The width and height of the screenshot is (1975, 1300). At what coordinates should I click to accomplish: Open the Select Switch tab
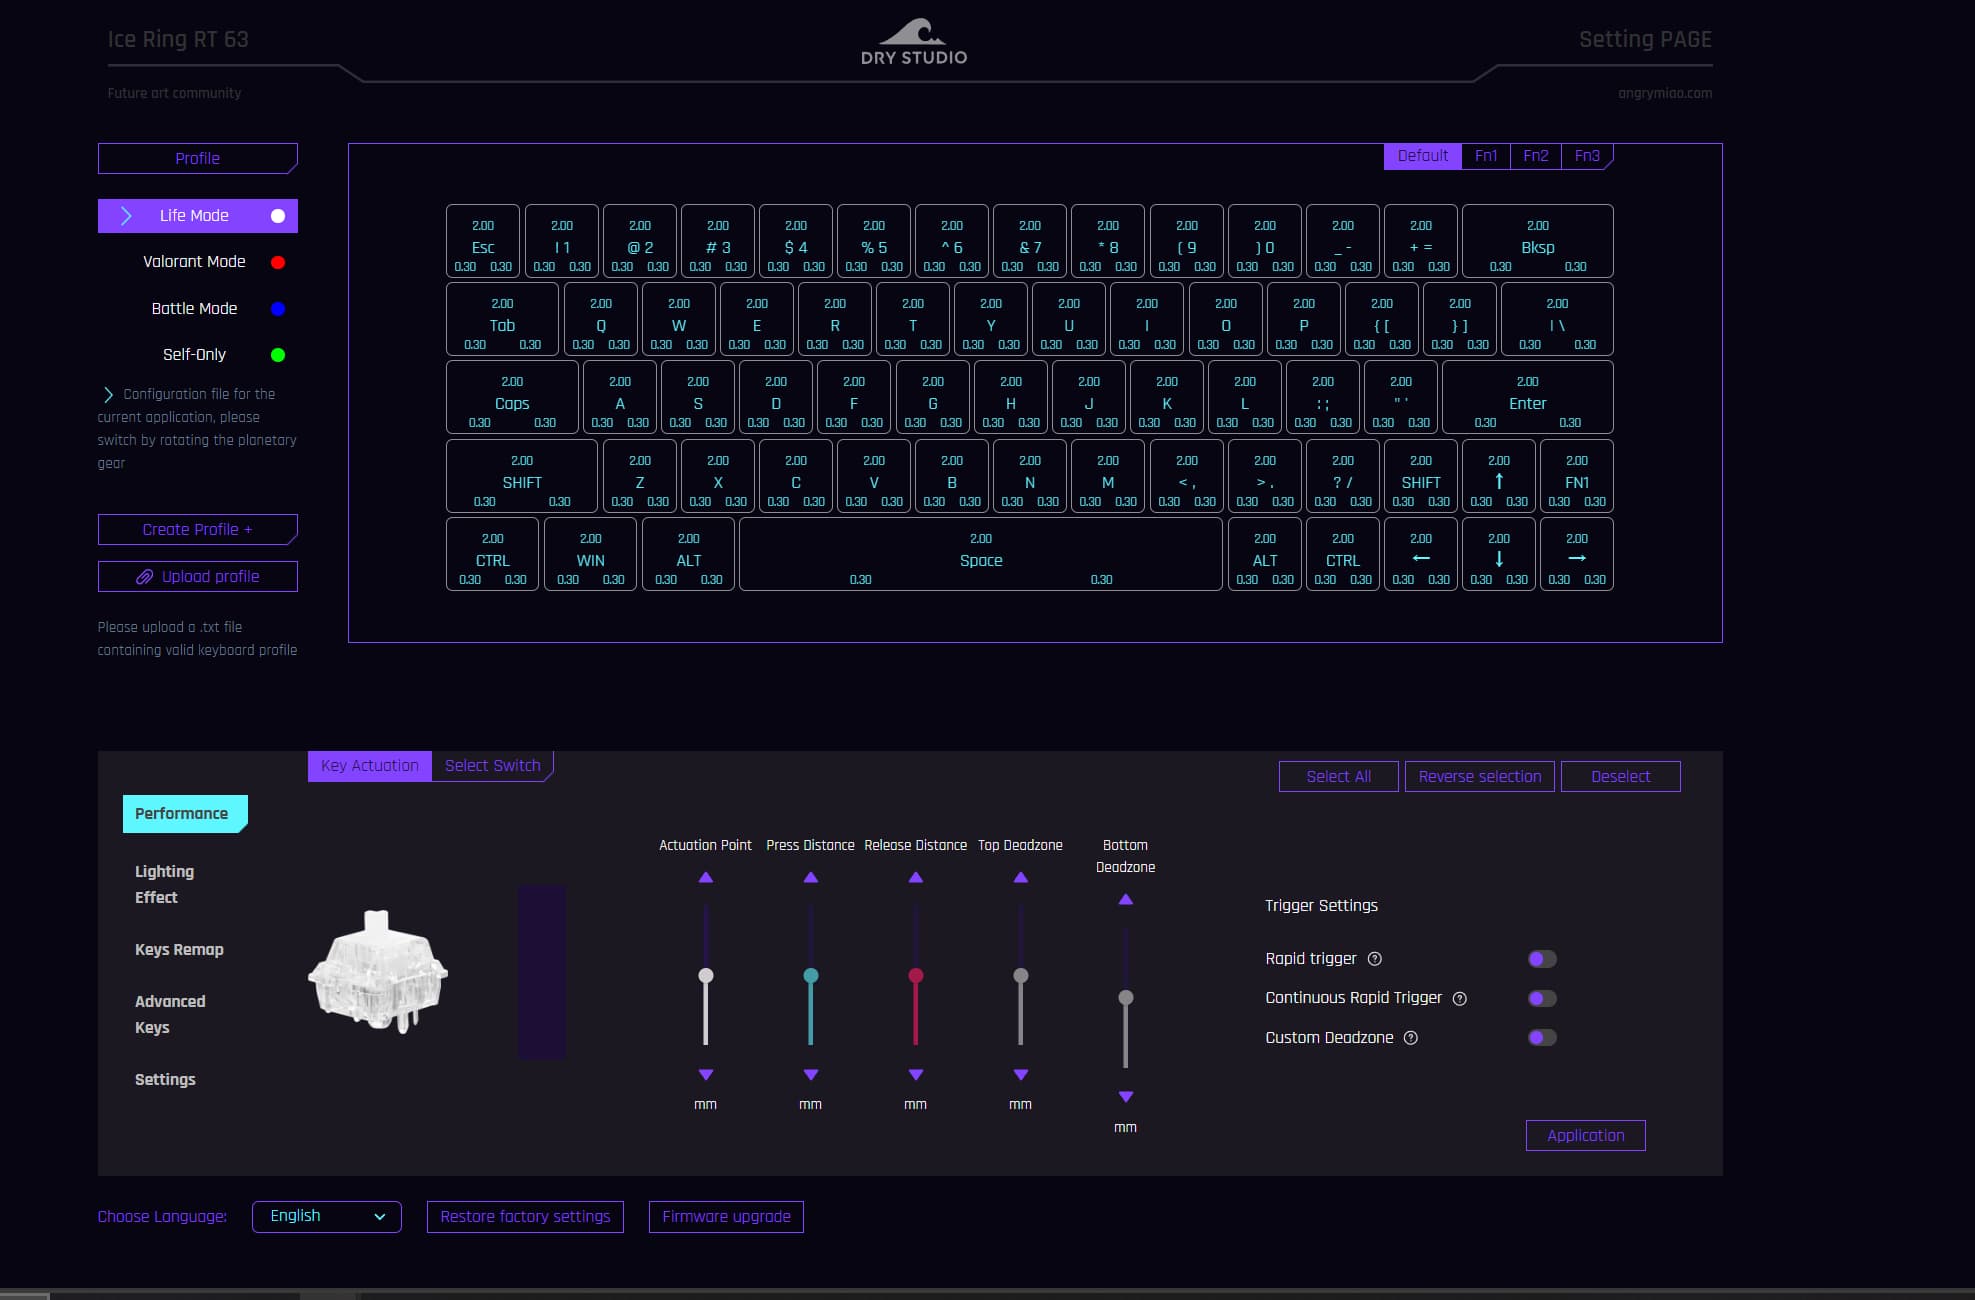pyautogui.click(x=492, y=766)
